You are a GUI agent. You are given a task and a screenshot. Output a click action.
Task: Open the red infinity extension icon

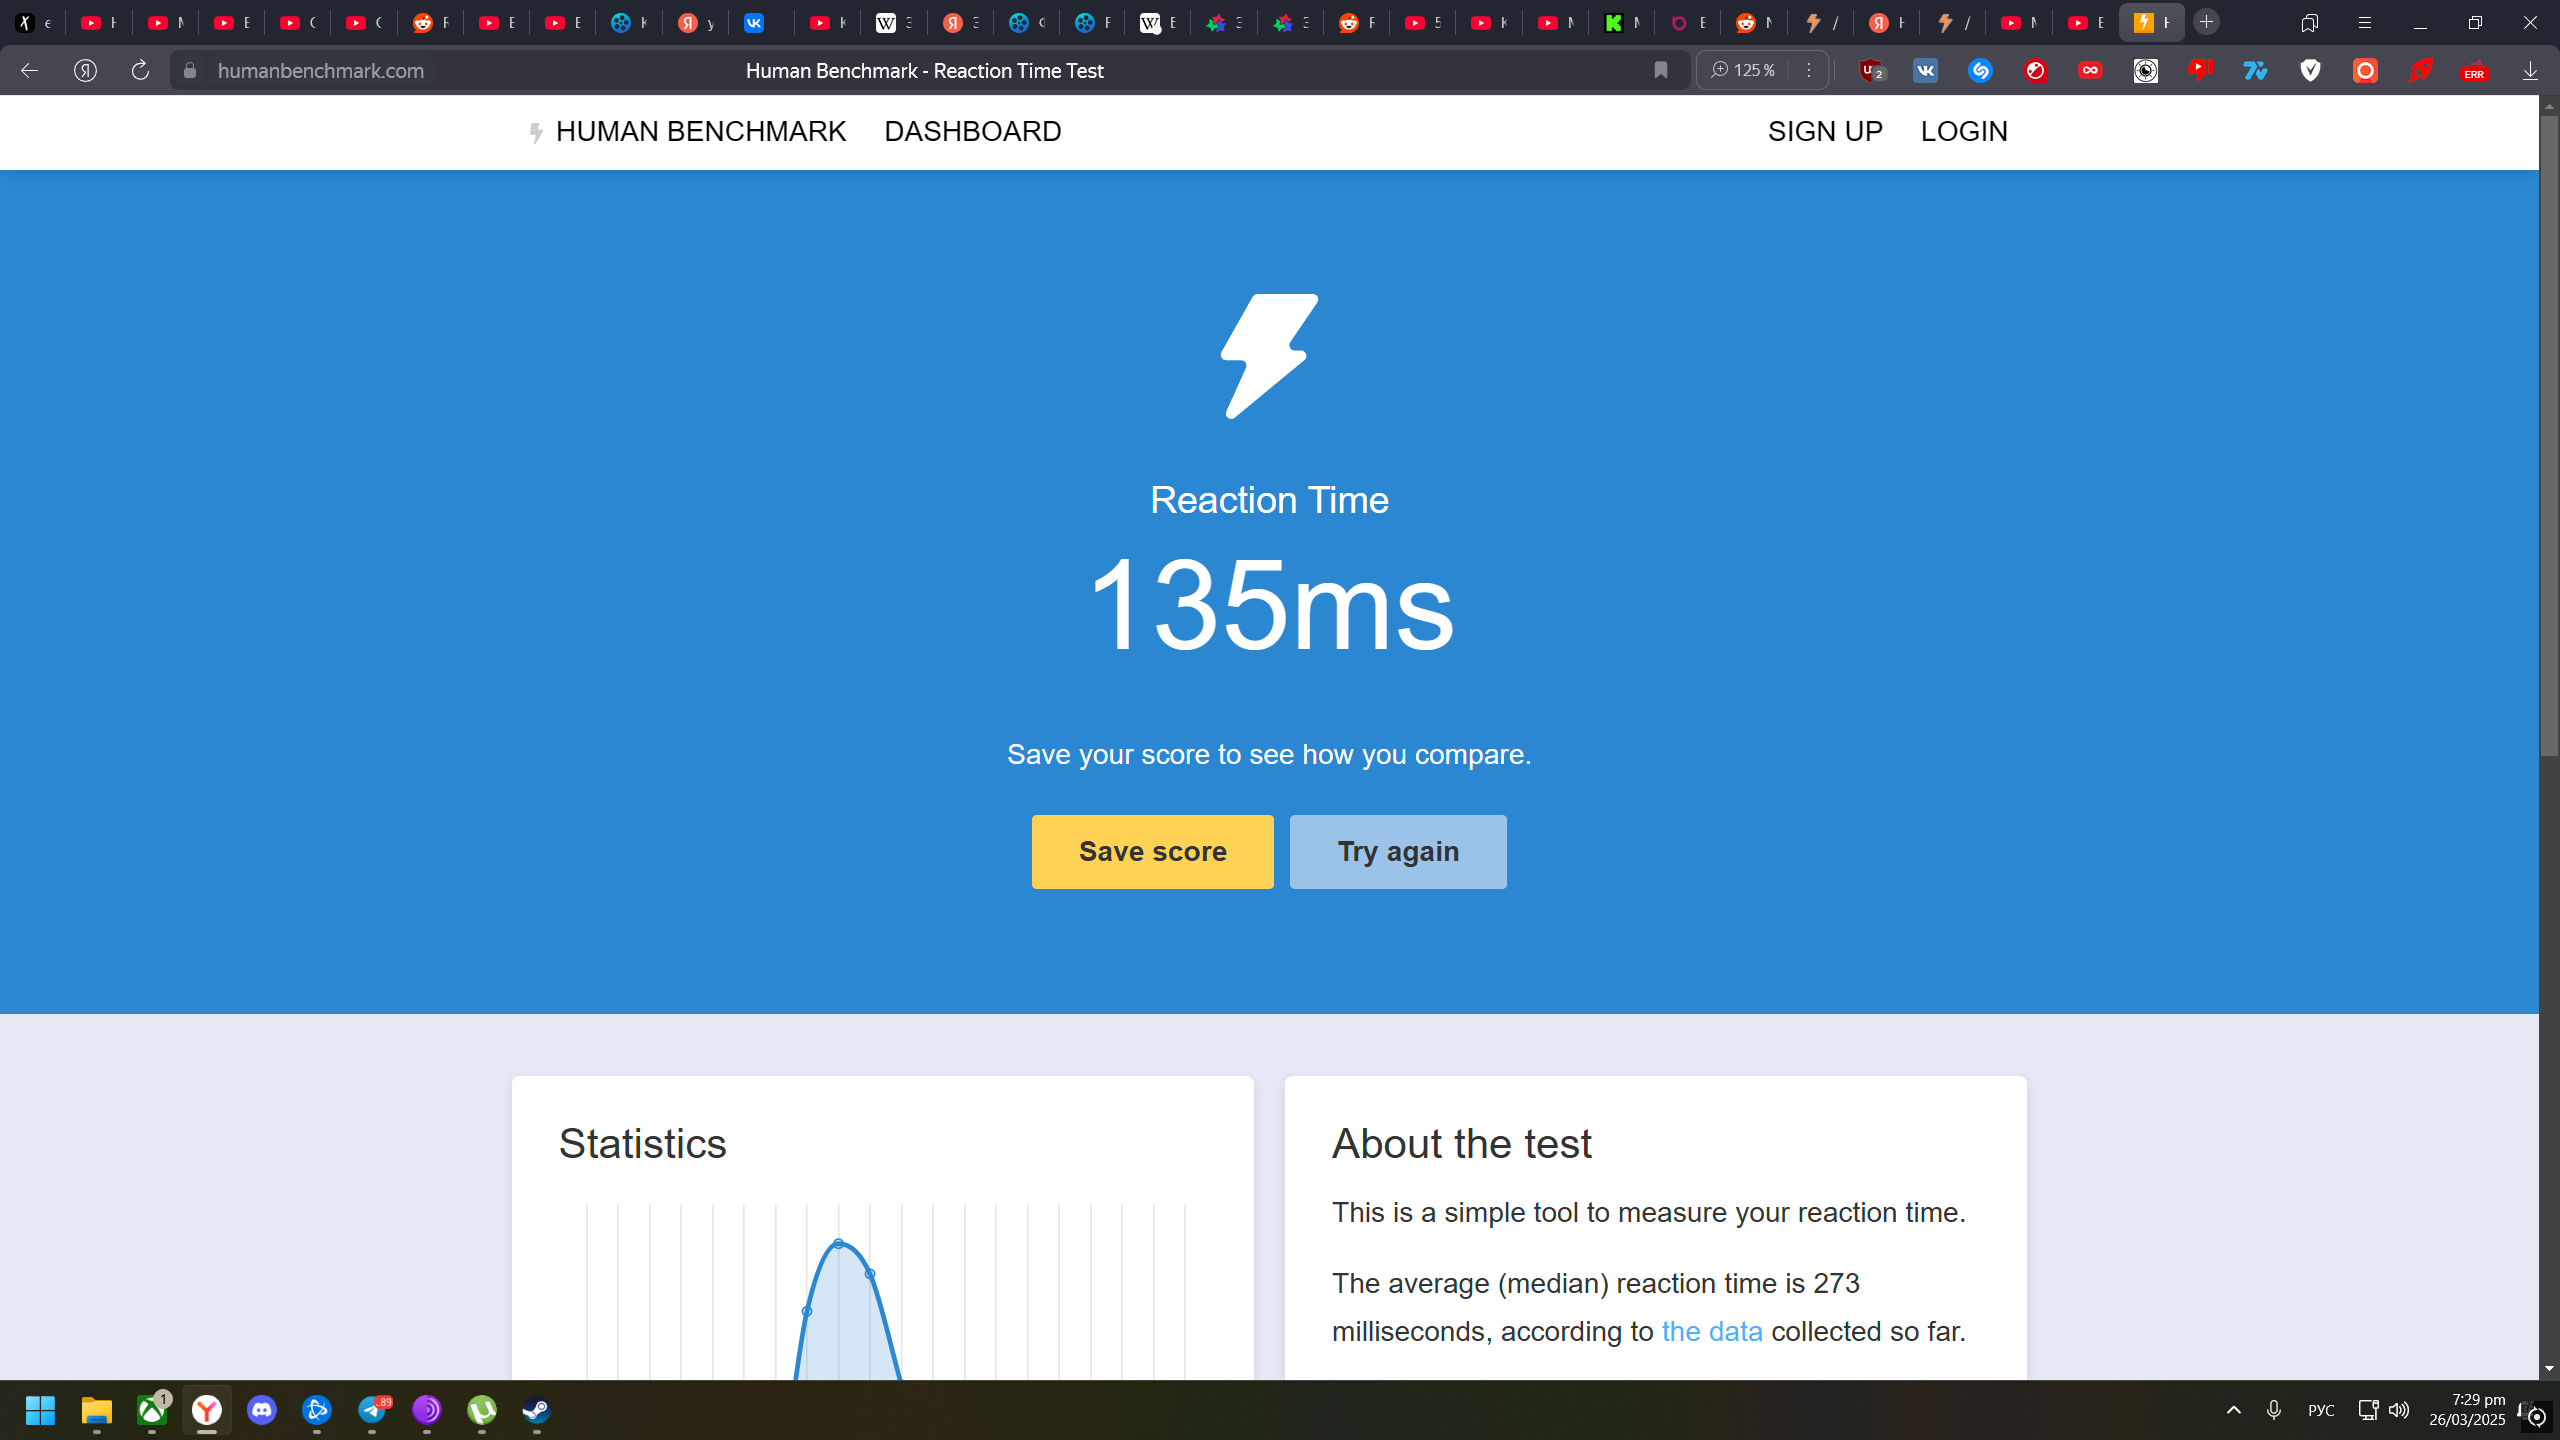(2090, 70)
